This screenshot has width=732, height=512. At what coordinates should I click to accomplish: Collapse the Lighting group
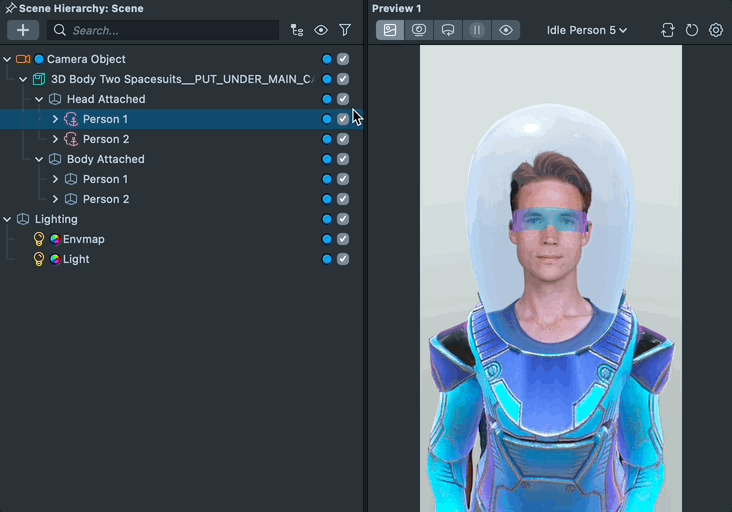(x=7, y=219)
